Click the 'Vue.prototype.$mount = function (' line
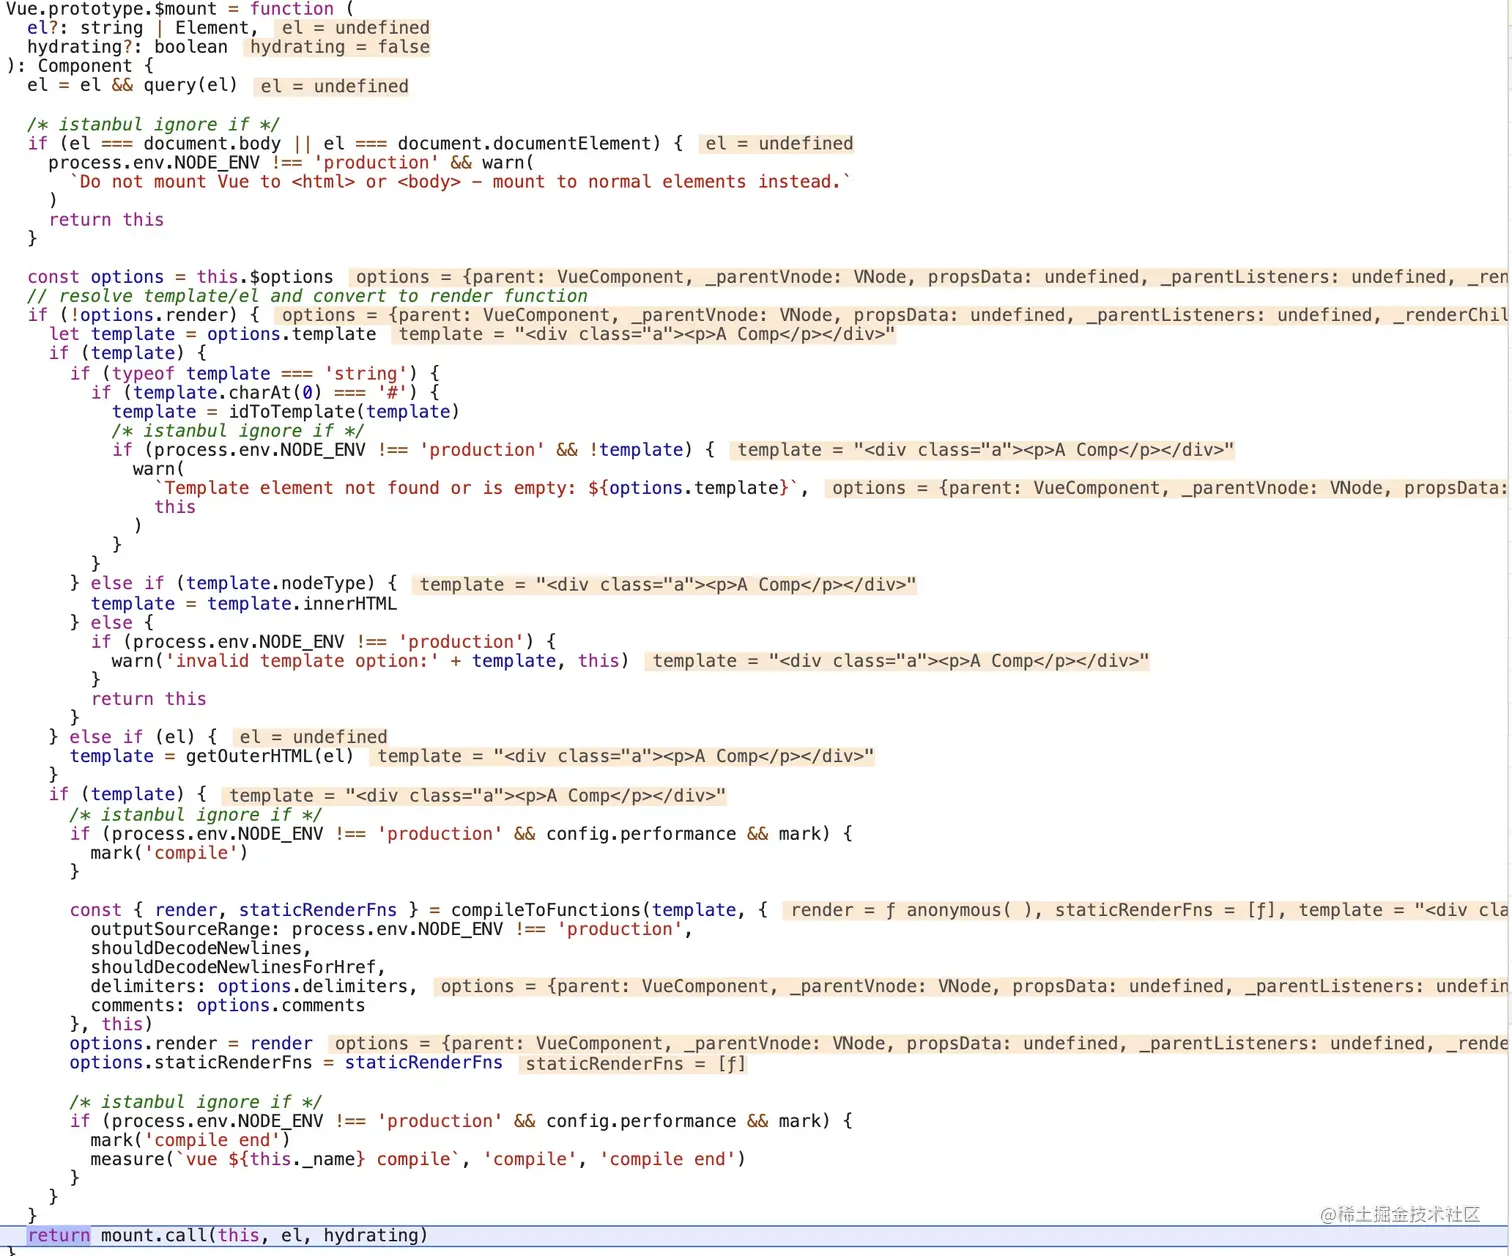The width and height of the screenshot is (1512, 1256). [x=180, y=9]
